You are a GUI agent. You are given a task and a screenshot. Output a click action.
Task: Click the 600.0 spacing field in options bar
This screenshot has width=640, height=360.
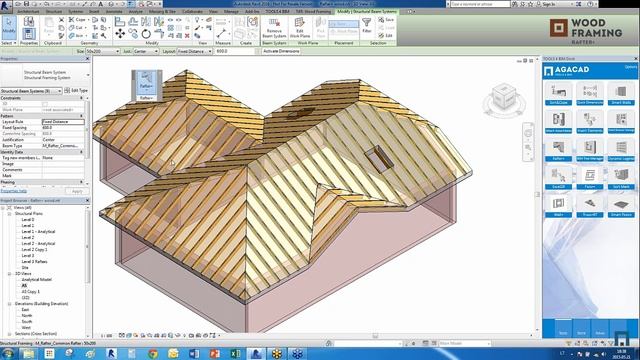[x=236, y=51]
